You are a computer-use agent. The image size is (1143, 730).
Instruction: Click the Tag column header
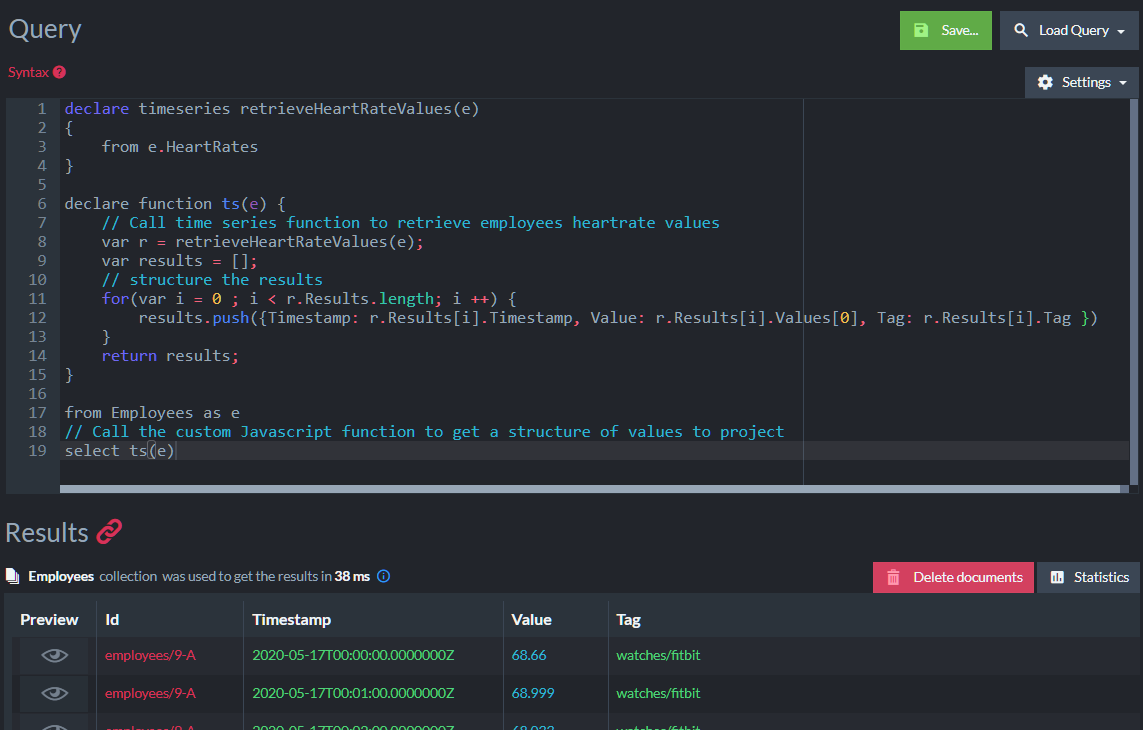point(628,620)
